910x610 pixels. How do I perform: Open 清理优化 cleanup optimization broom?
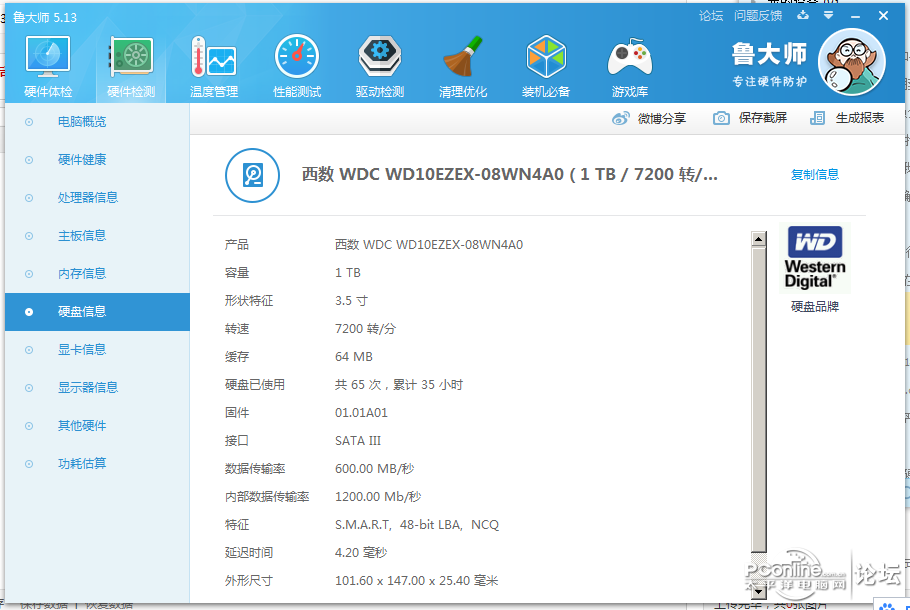click(x=463, y=66)
